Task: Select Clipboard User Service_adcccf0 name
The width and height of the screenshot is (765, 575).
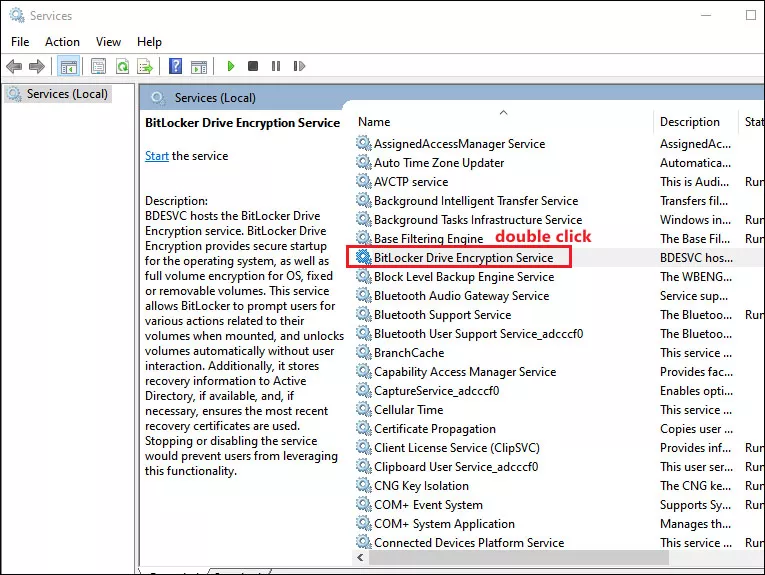Action: tap(456, 467)
